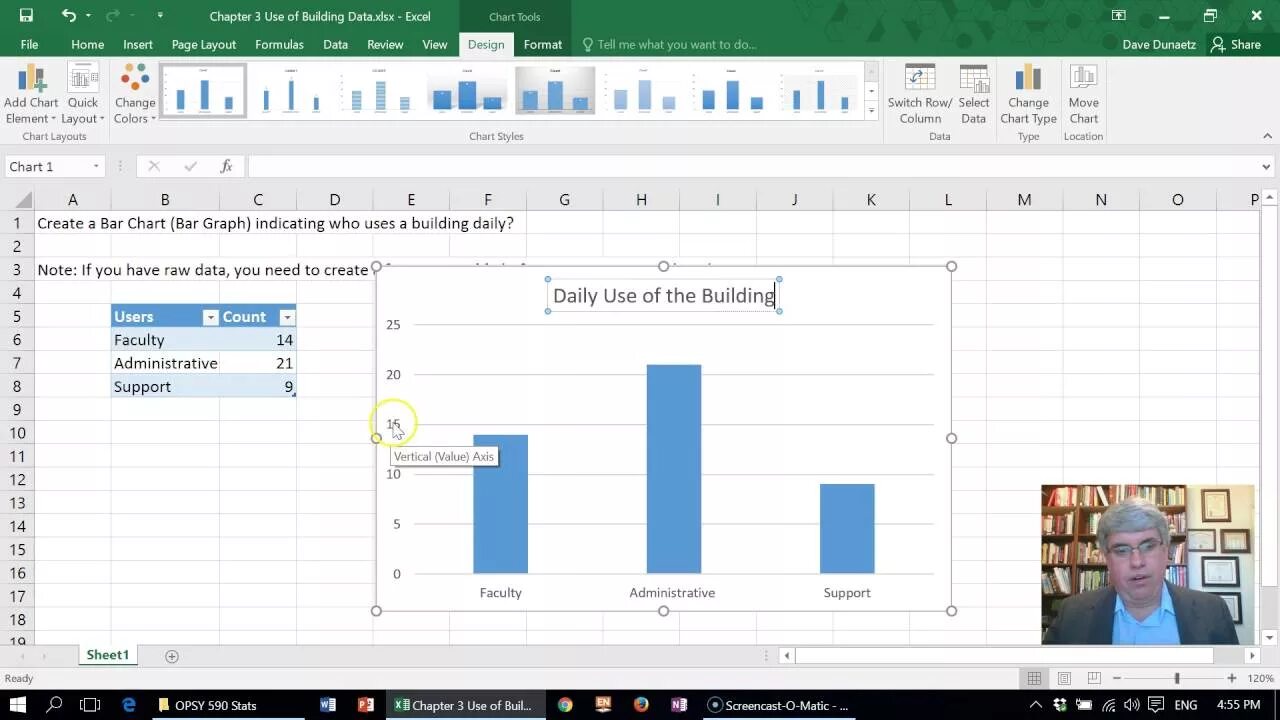Click Switch Row/Column icon
The height and width of the screenshot is (720, 1280).
(x=920, y=96)
